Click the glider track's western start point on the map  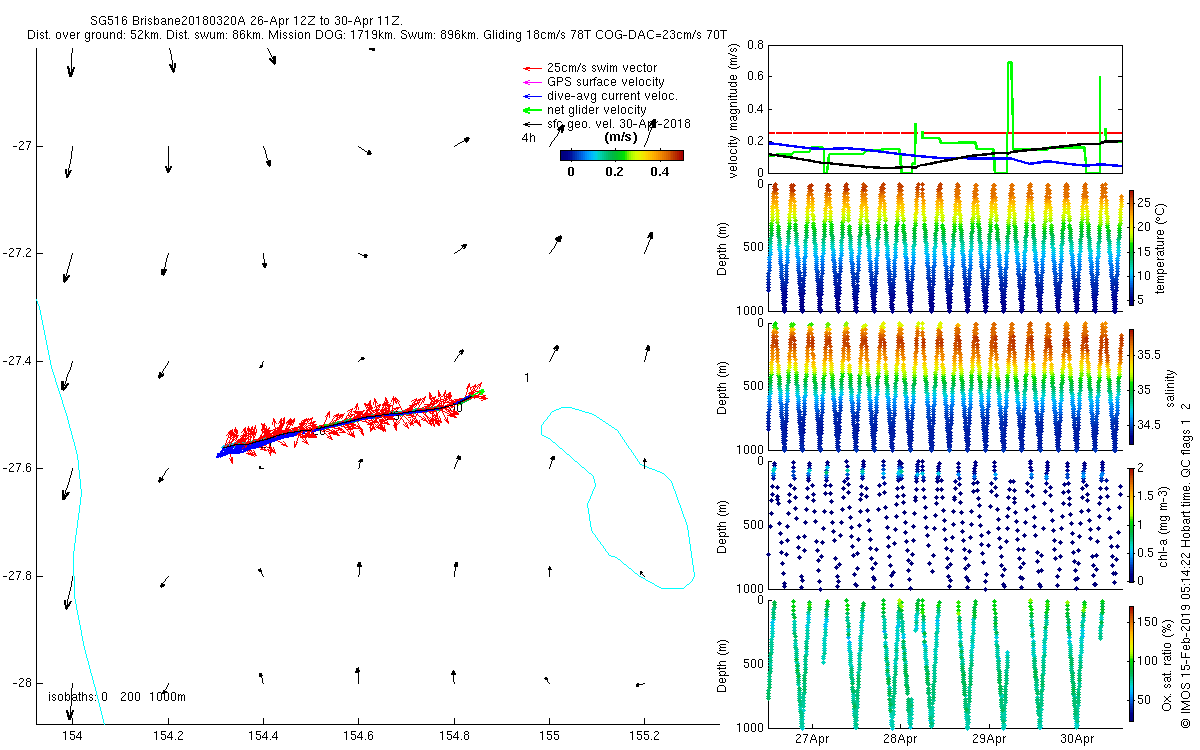(x=219, y=455)
